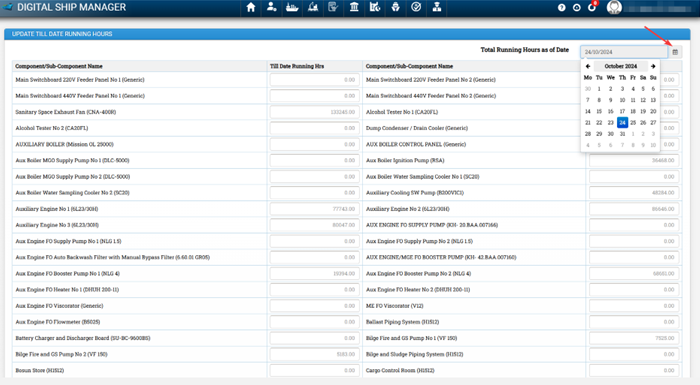
Task: Click the Total Running Hours date field
Action: point(624,52)
